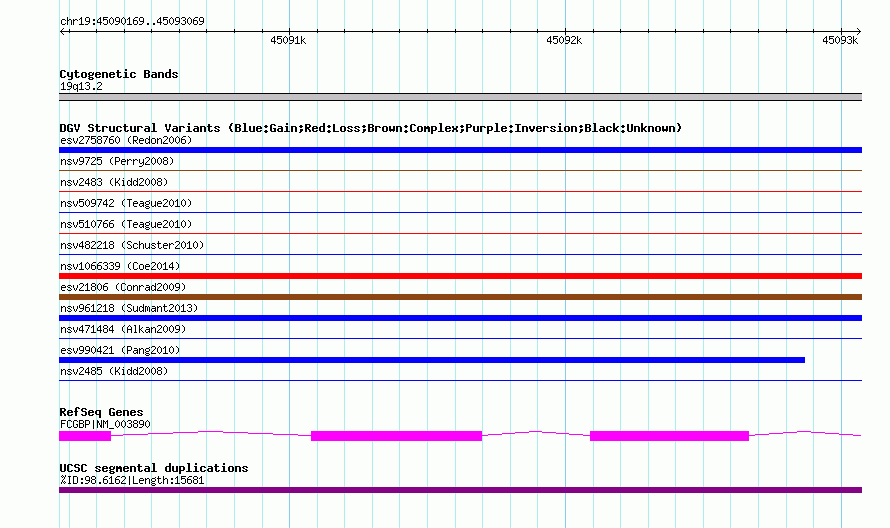Click the 45093k ruler tick label
890x528 pixels.
tap(840, 40)
